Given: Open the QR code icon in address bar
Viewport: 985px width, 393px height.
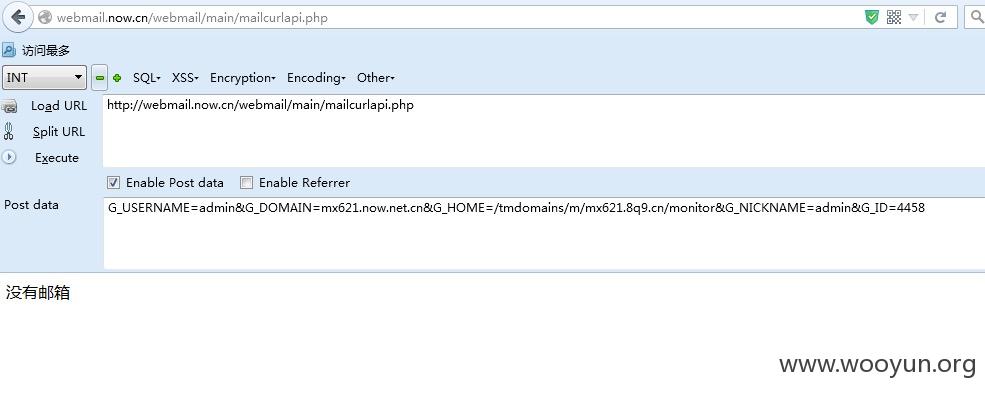Looking at the screenshot, I should 893,18.
